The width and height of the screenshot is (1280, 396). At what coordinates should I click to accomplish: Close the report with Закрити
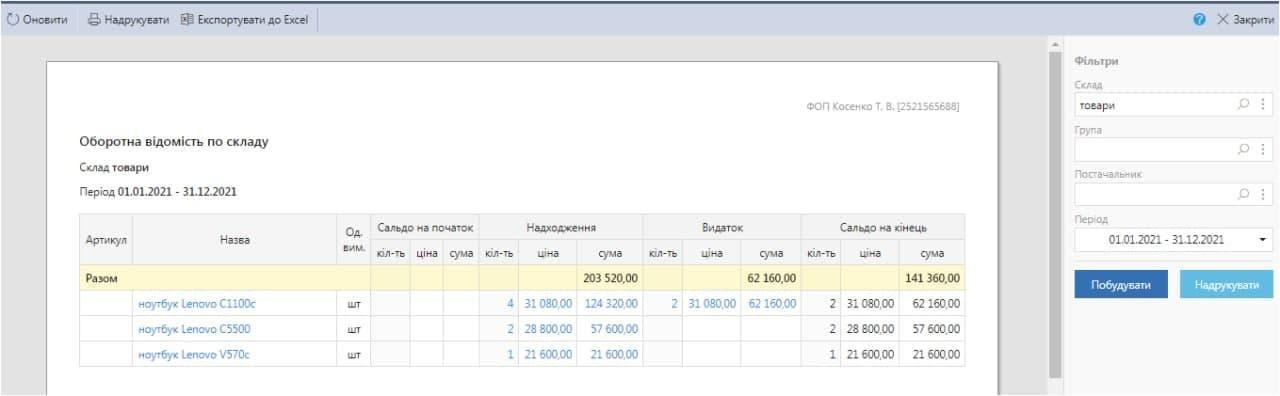(1245, 20)
